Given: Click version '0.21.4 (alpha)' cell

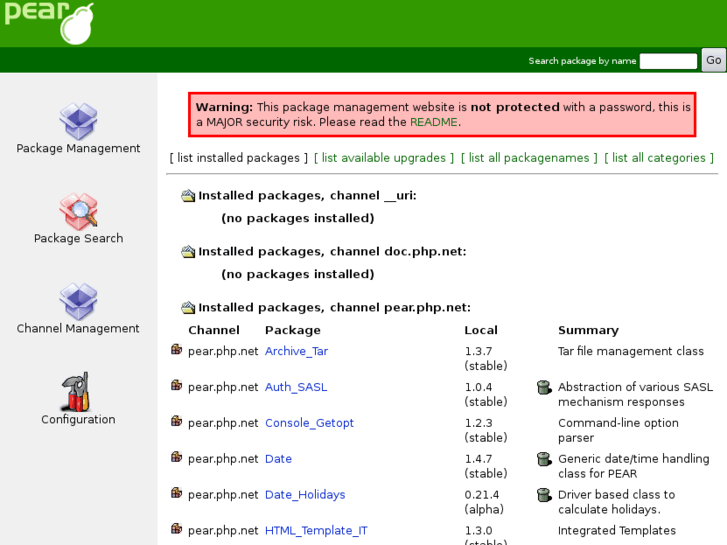Looking at the screenshot, I should [484, 502].
